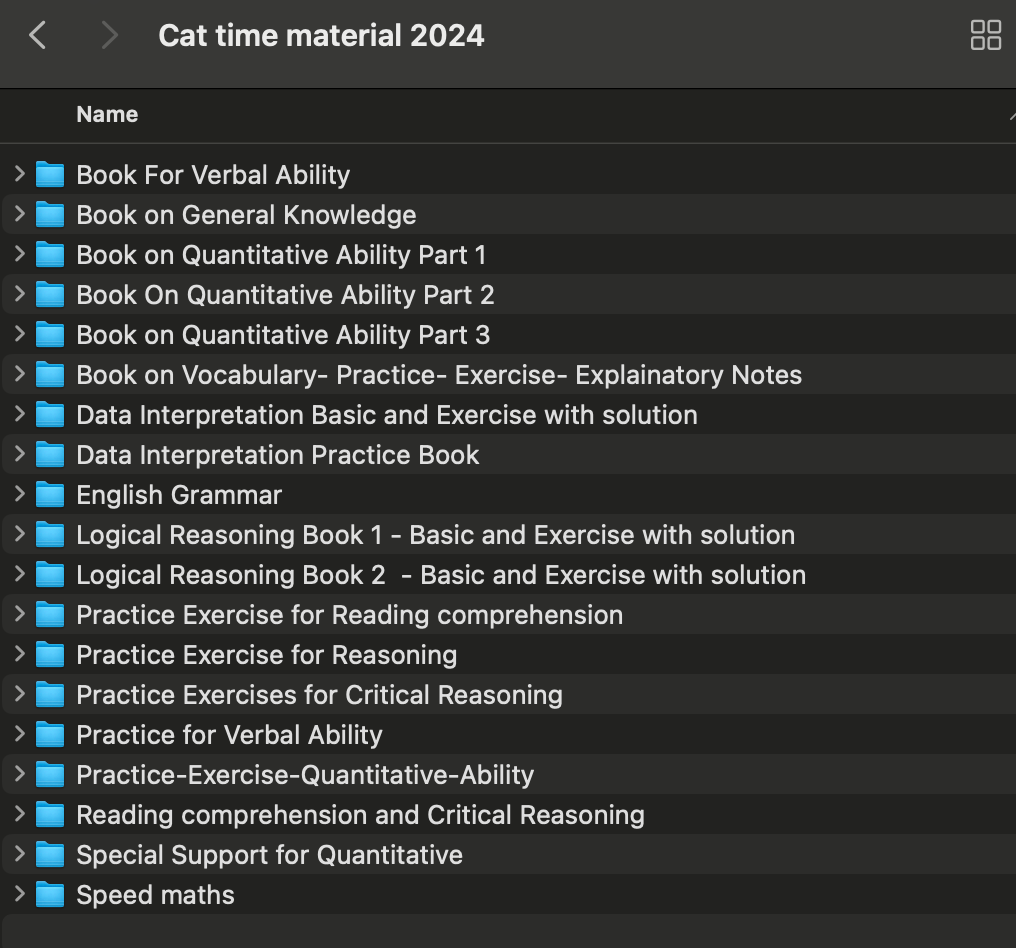Click the Cat time material 2024 title

pos(321,36)
